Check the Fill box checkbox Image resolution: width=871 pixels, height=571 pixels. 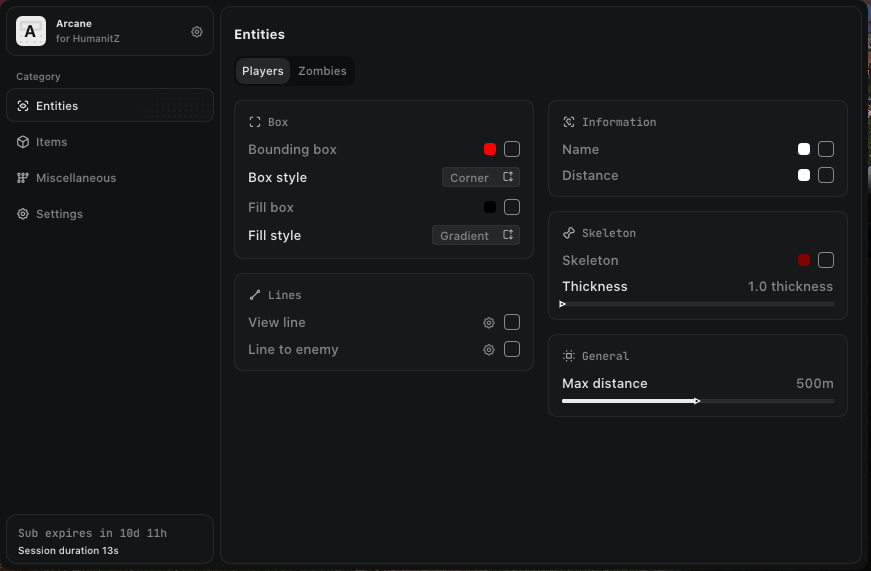(512, 207)
